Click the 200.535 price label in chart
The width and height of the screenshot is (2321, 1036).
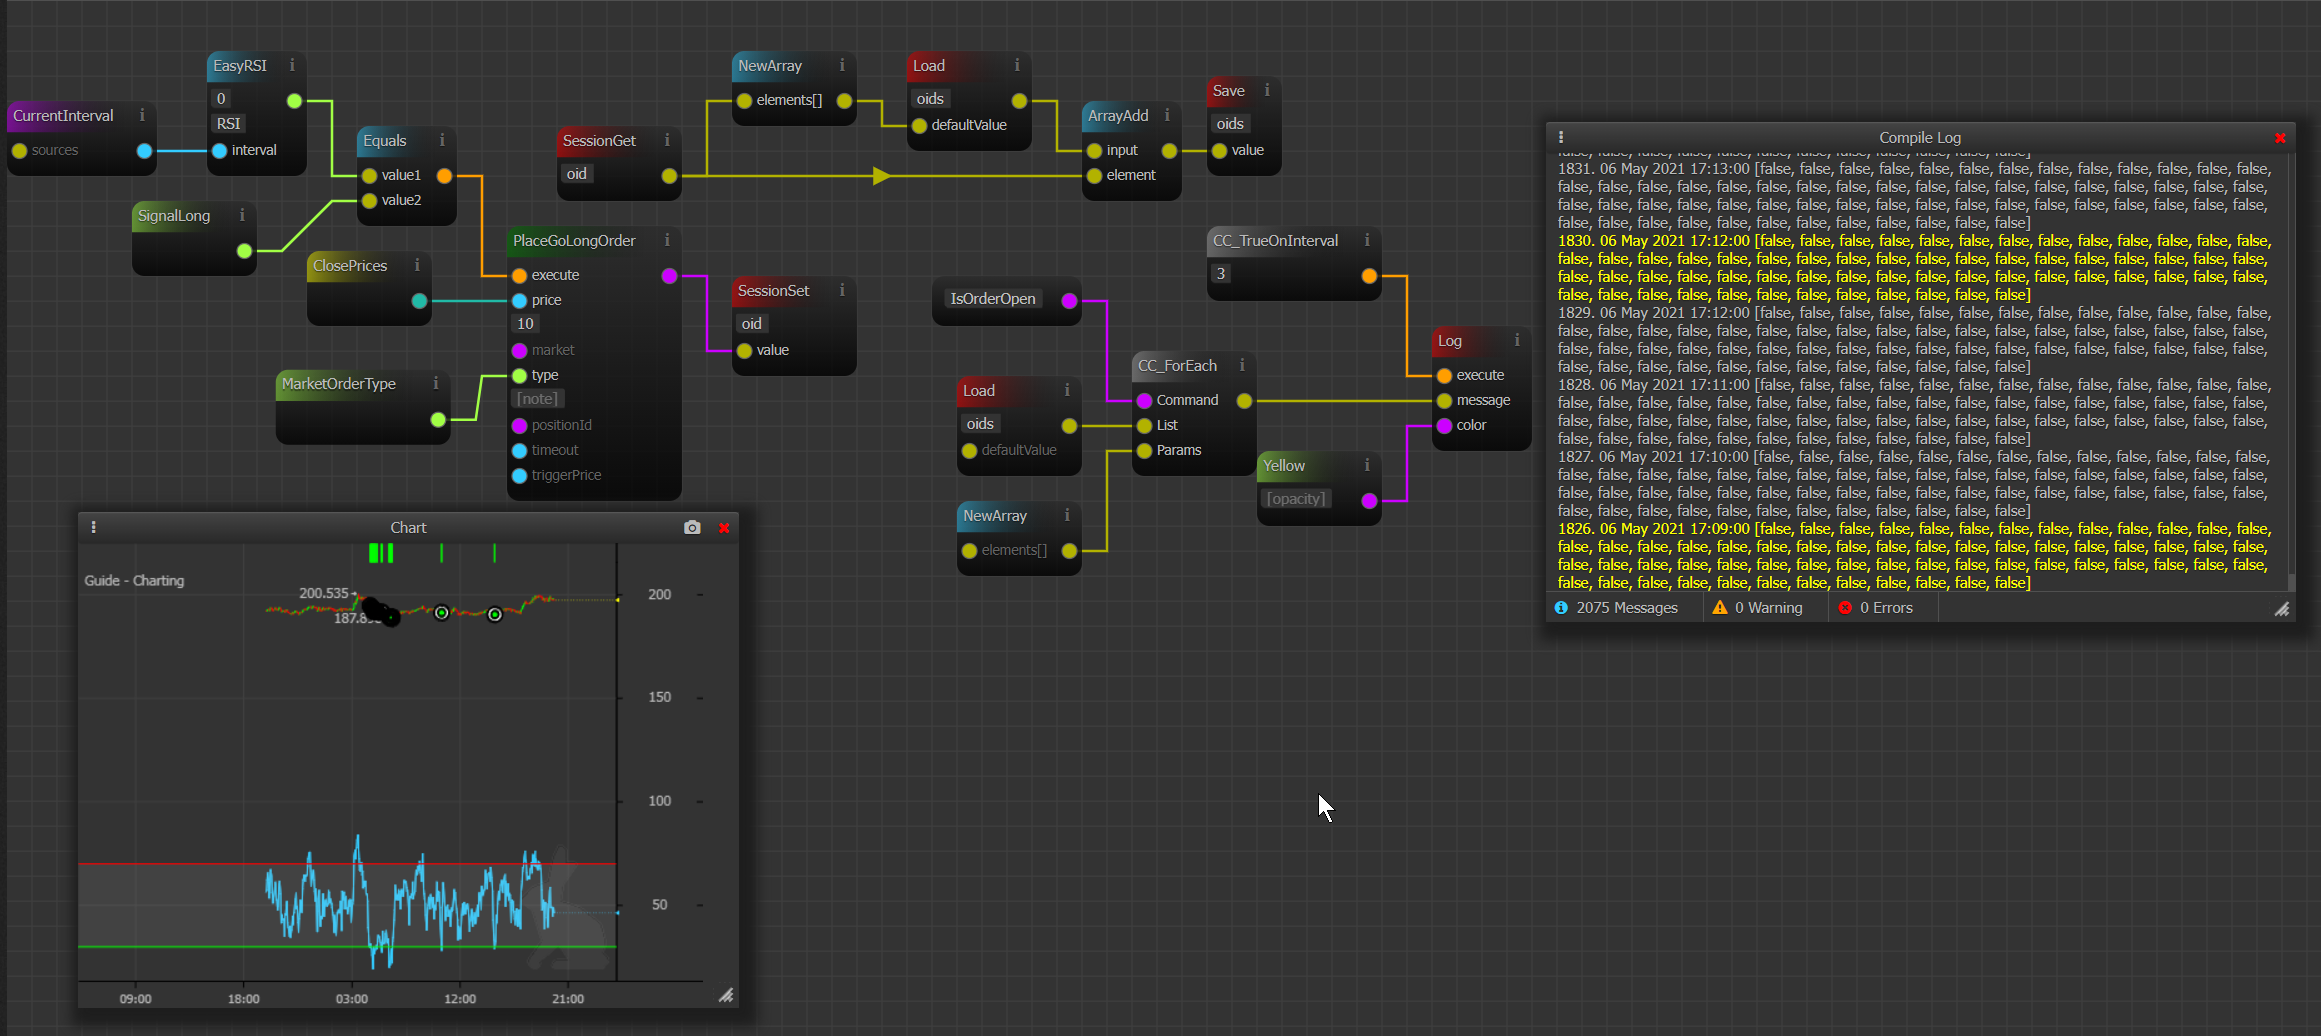point(324,593)
